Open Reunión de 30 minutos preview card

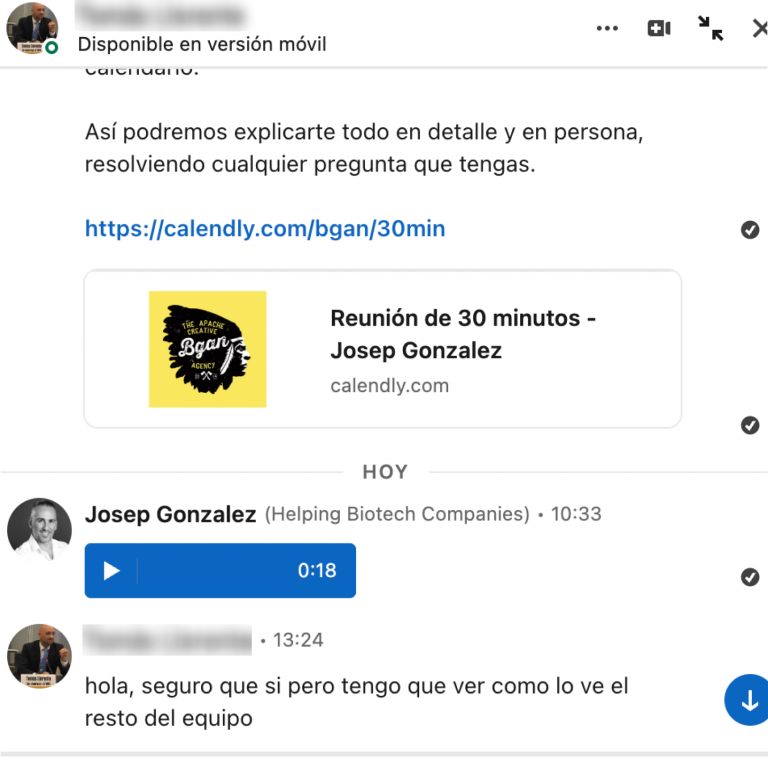[x=383, y=349]
